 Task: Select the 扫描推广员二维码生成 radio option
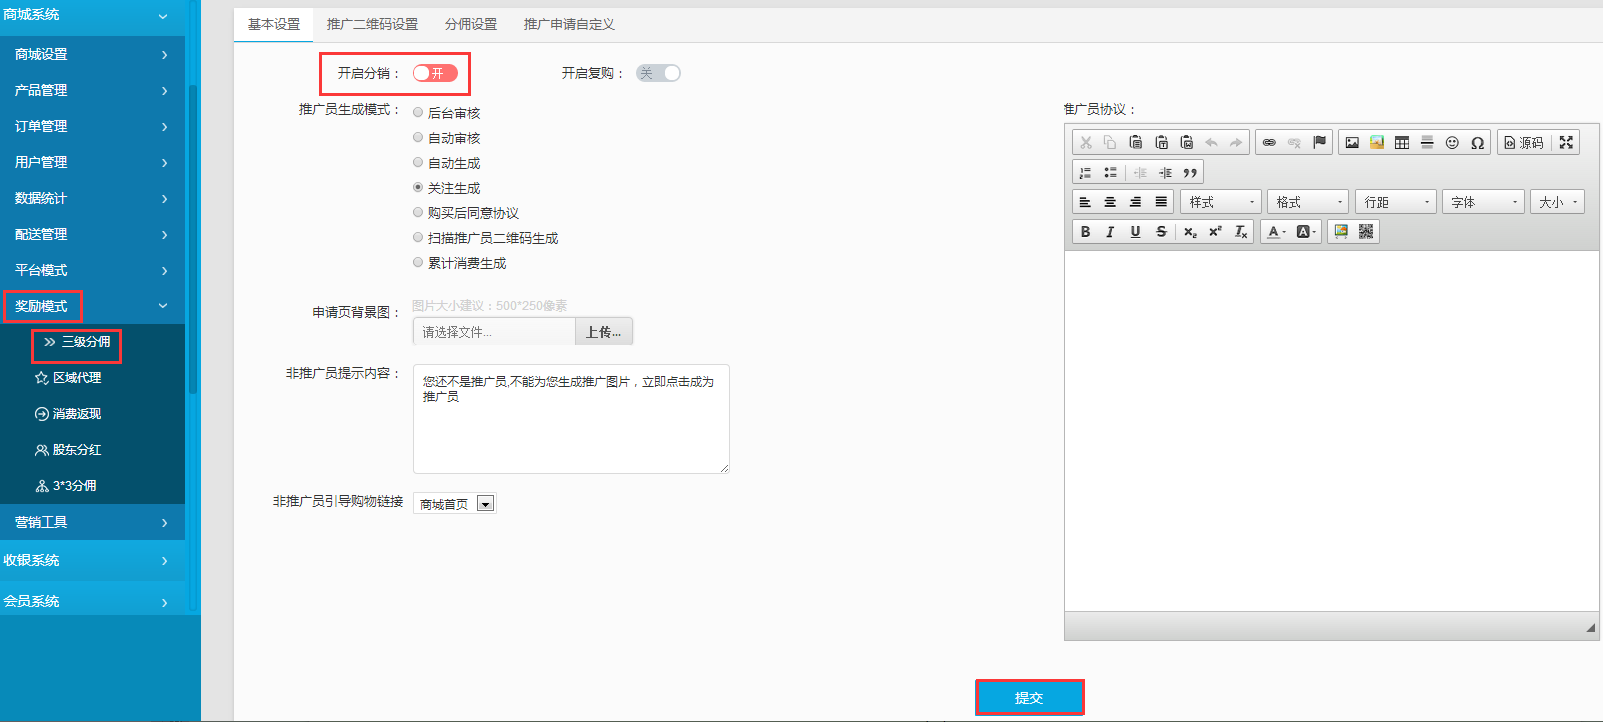point(418,237)
